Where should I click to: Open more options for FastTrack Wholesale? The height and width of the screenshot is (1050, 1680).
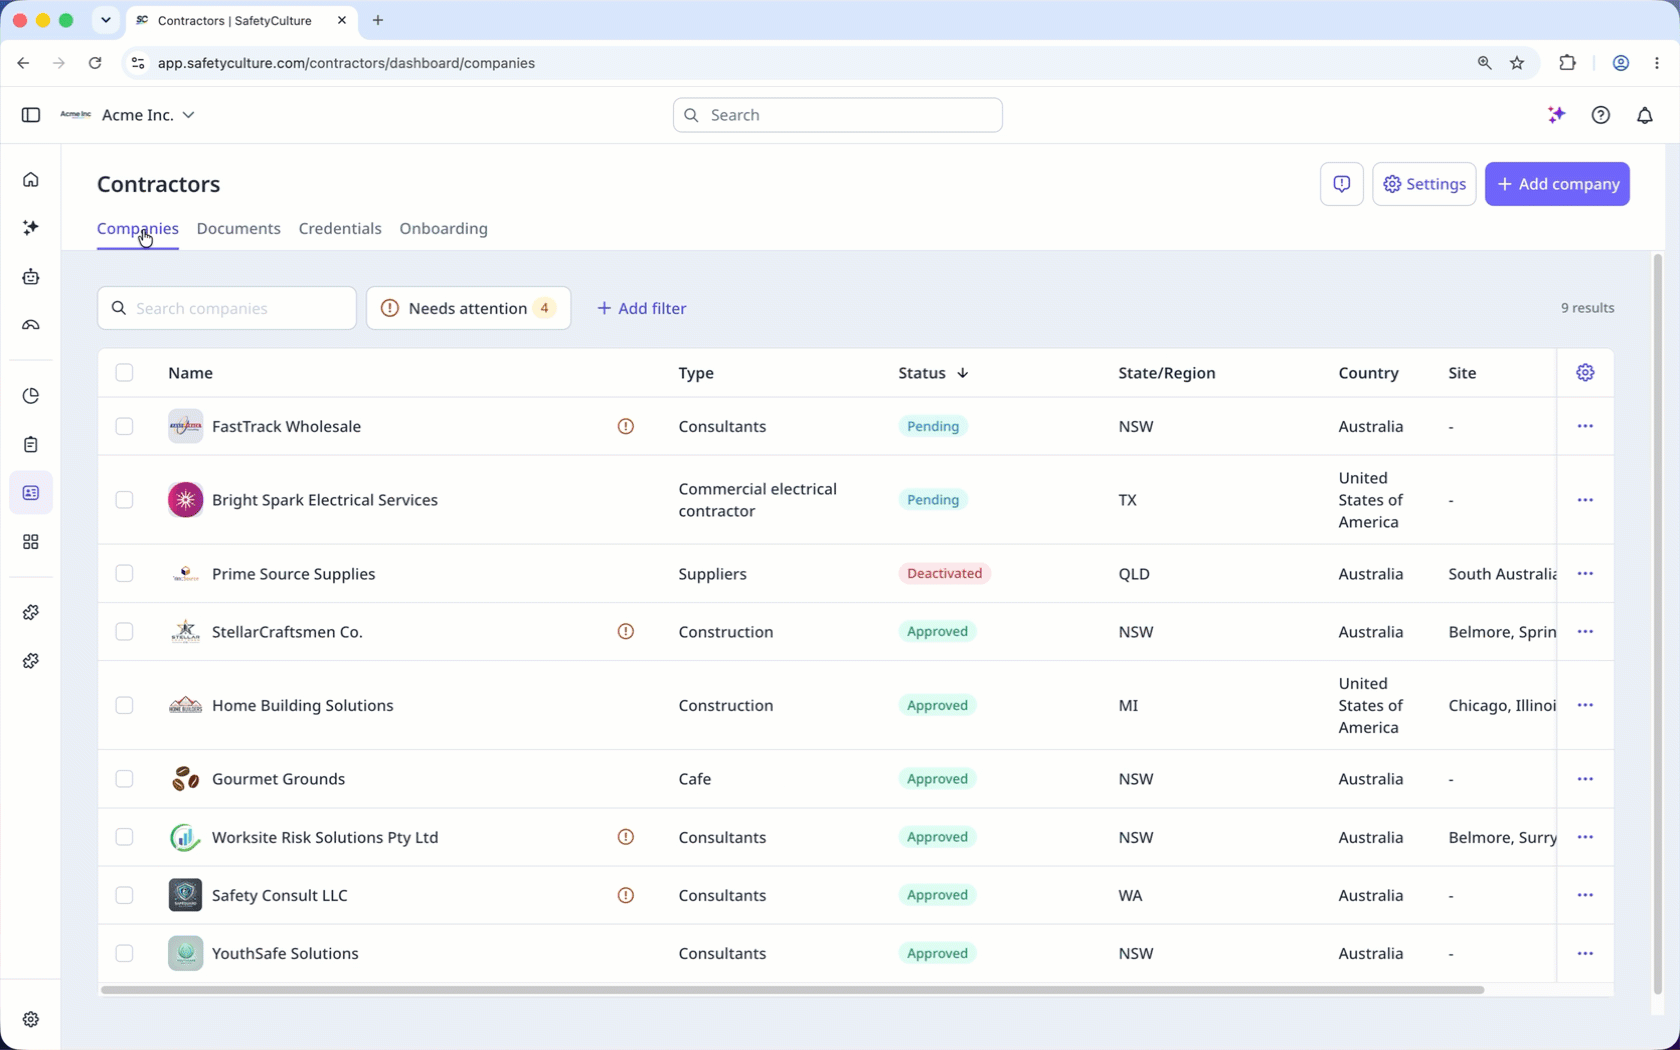pos(1585,426)
